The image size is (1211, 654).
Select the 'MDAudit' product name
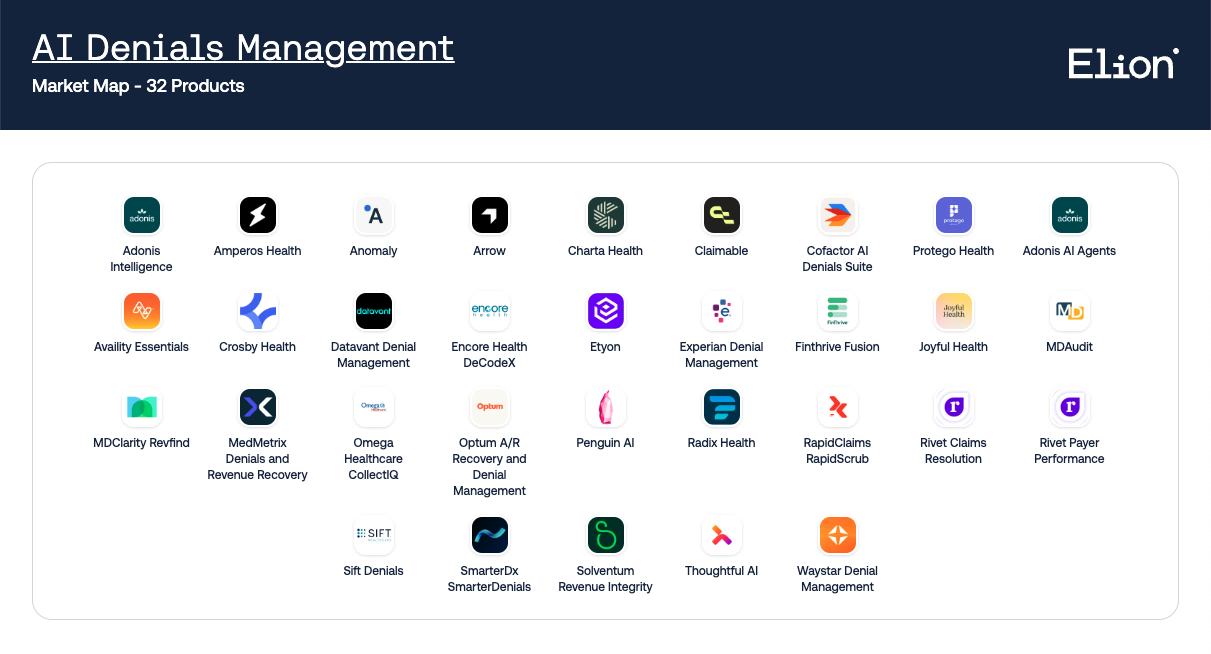(1069, 347)
